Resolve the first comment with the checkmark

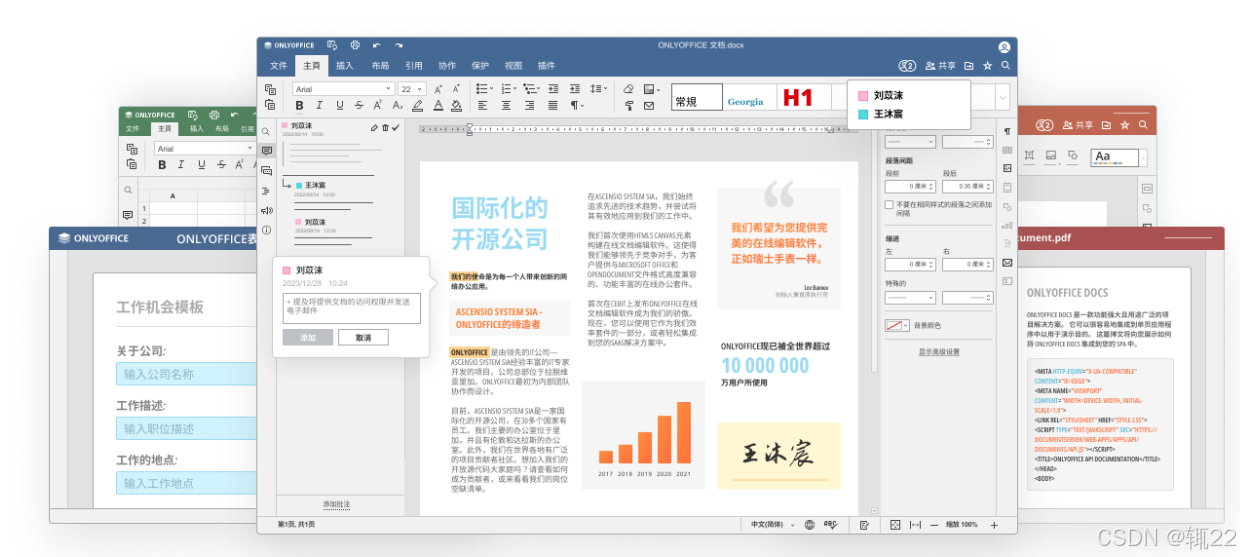[x=395, y=127]
